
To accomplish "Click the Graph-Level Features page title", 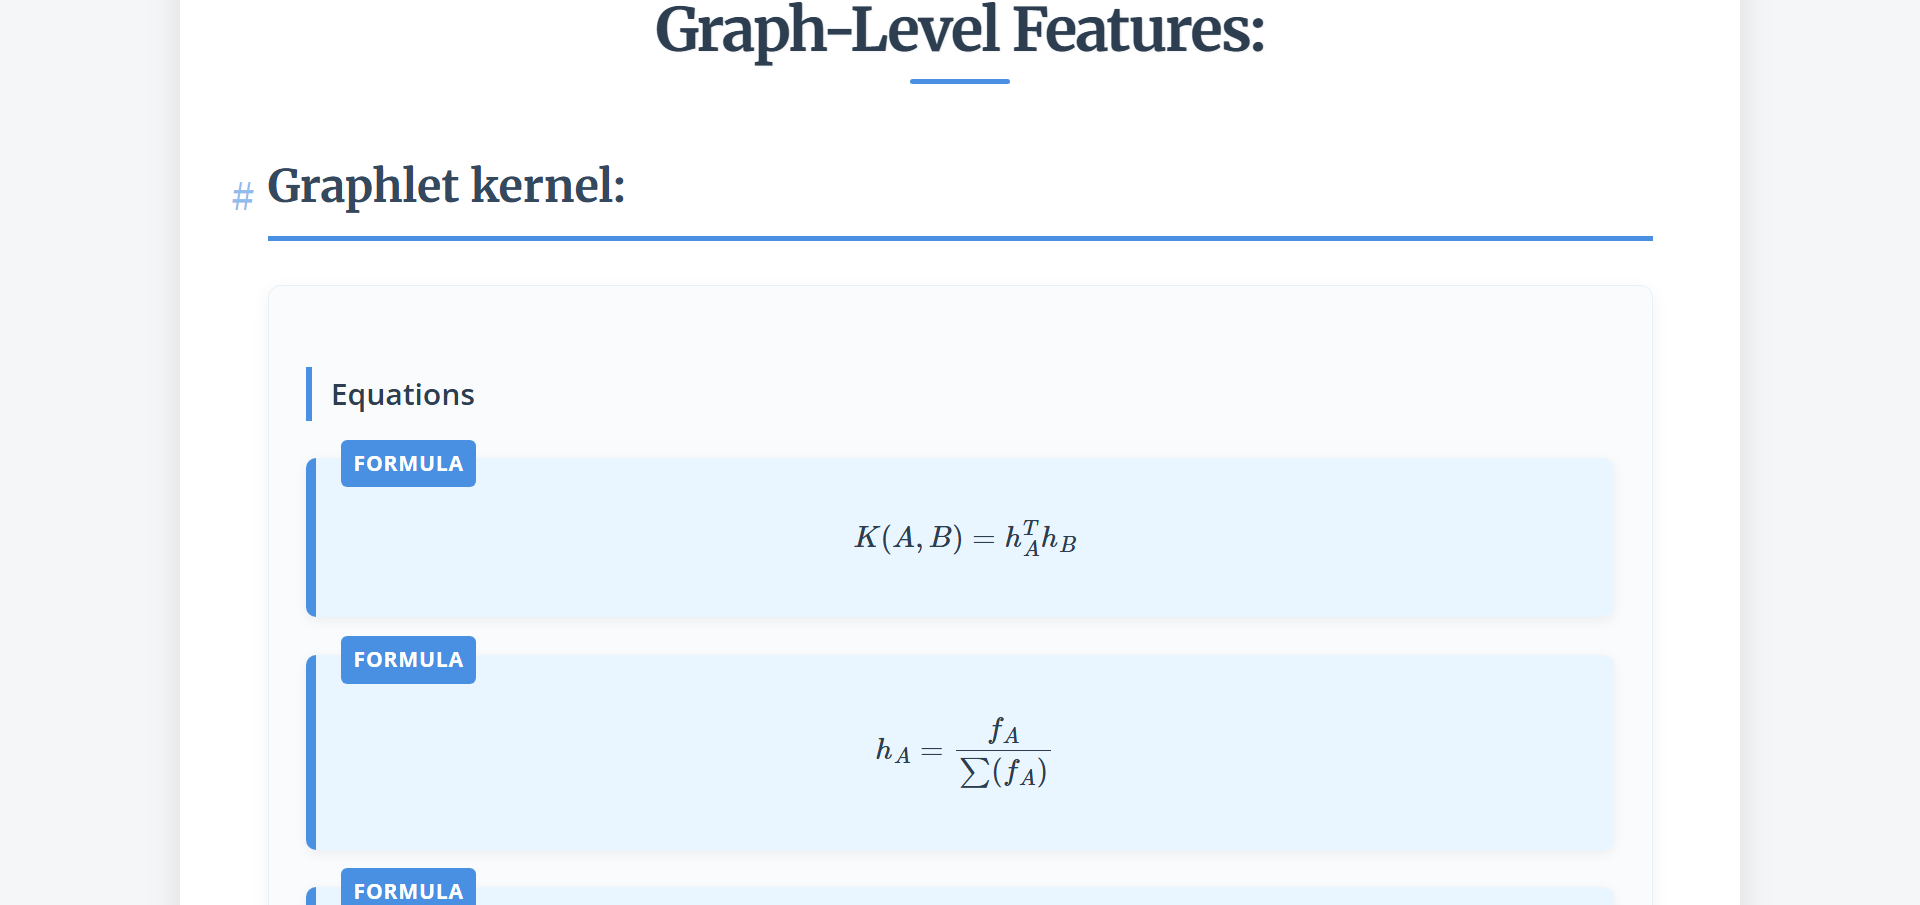I will (959, 30).
